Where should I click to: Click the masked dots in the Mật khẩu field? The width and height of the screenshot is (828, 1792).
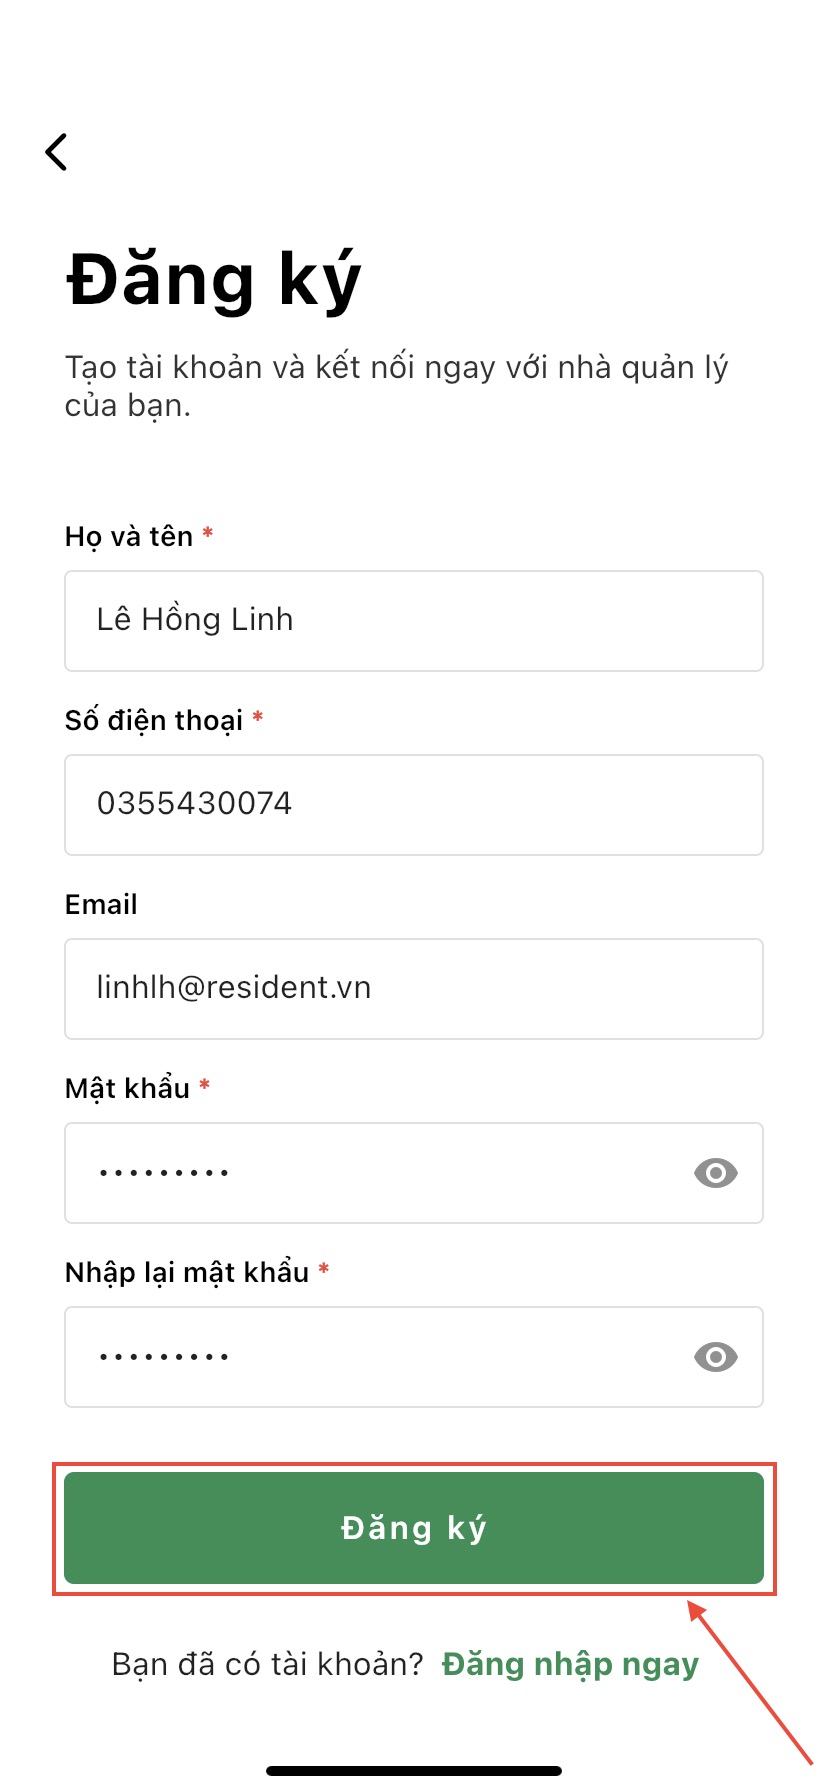(x=164, y=1173)
